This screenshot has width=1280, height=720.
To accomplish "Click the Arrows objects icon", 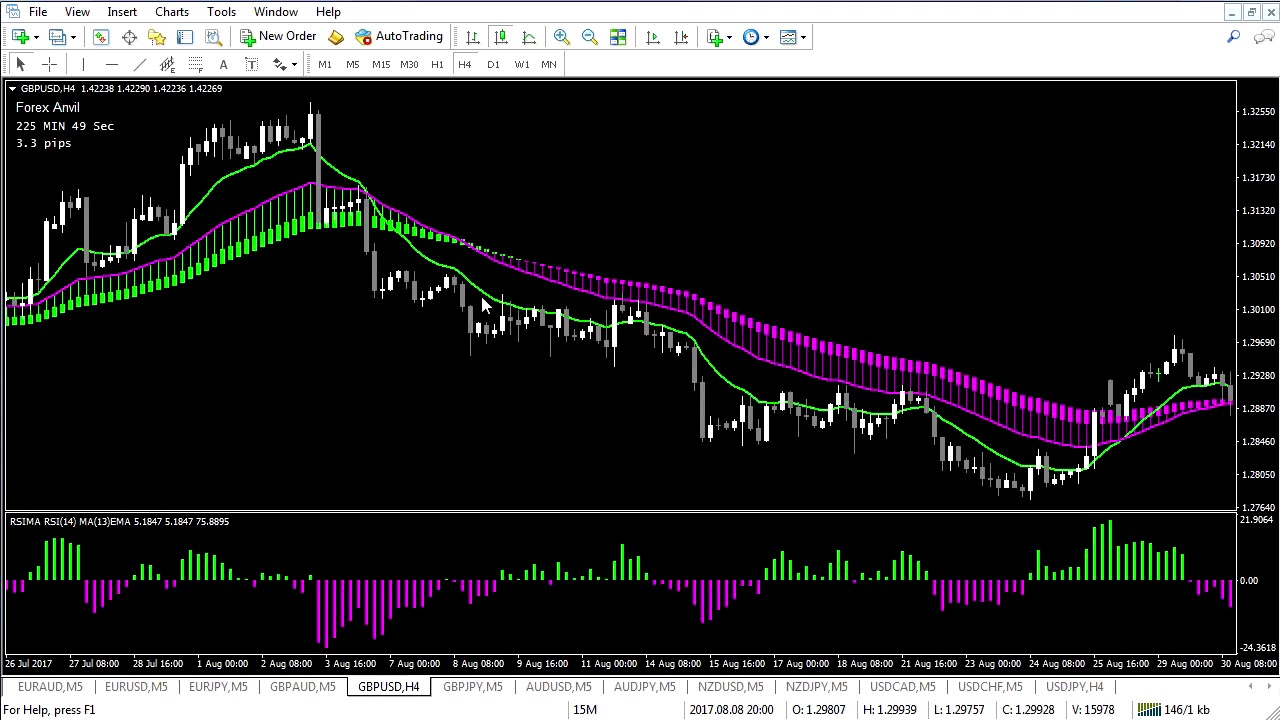I will point(280,65).
